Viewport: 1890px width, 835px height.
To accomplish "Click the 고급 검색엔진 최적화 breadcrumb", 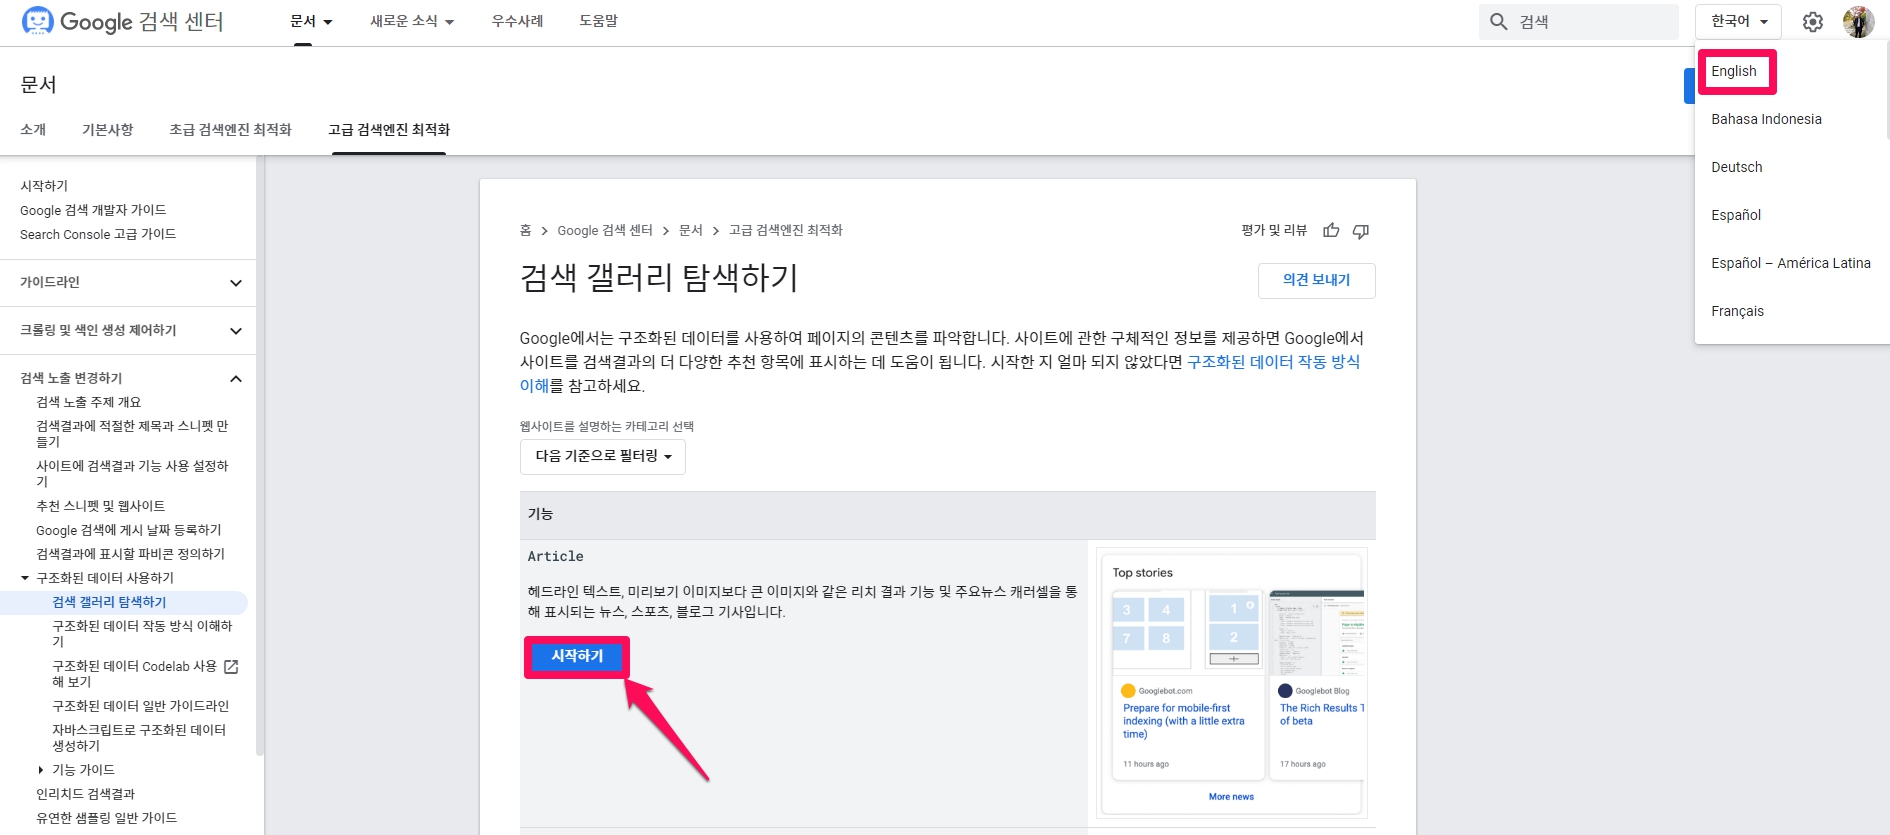I will point(785,231).
